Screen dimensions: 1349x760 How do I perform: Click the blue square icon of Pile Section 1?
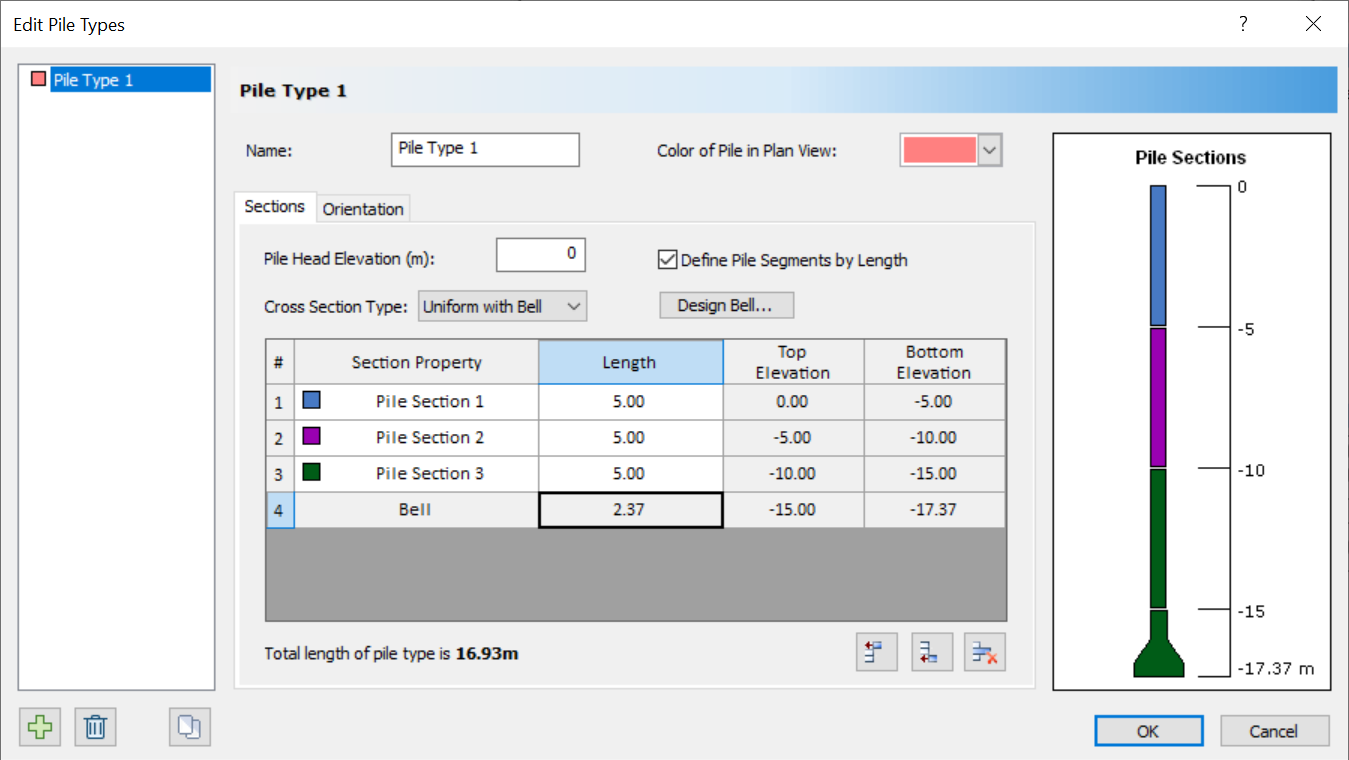point(312,401)
